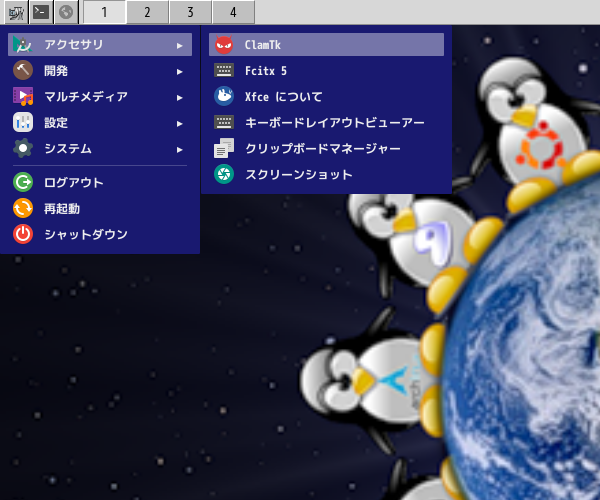The height and width of the screenshot is (500, 600).
Task: Click the orange 再起動 icon
Action: pos(23,208)
